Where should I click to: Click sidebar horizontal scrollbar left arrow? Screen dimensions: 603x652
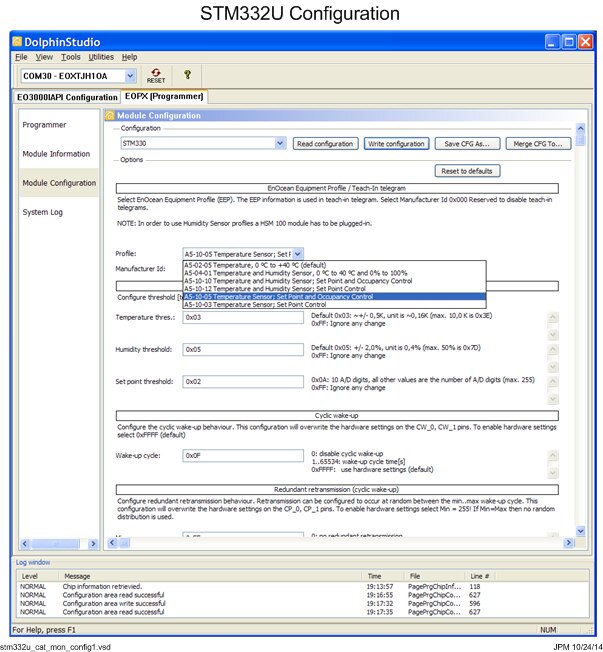(x=25, y=543)
